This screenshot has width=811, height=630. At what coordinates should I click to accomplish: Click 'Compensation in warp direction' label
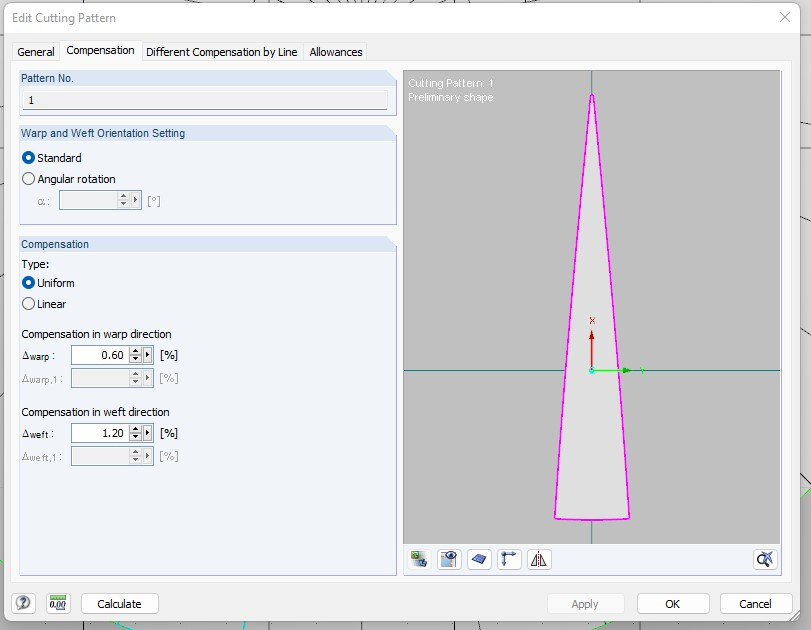(x=96, y=334)
